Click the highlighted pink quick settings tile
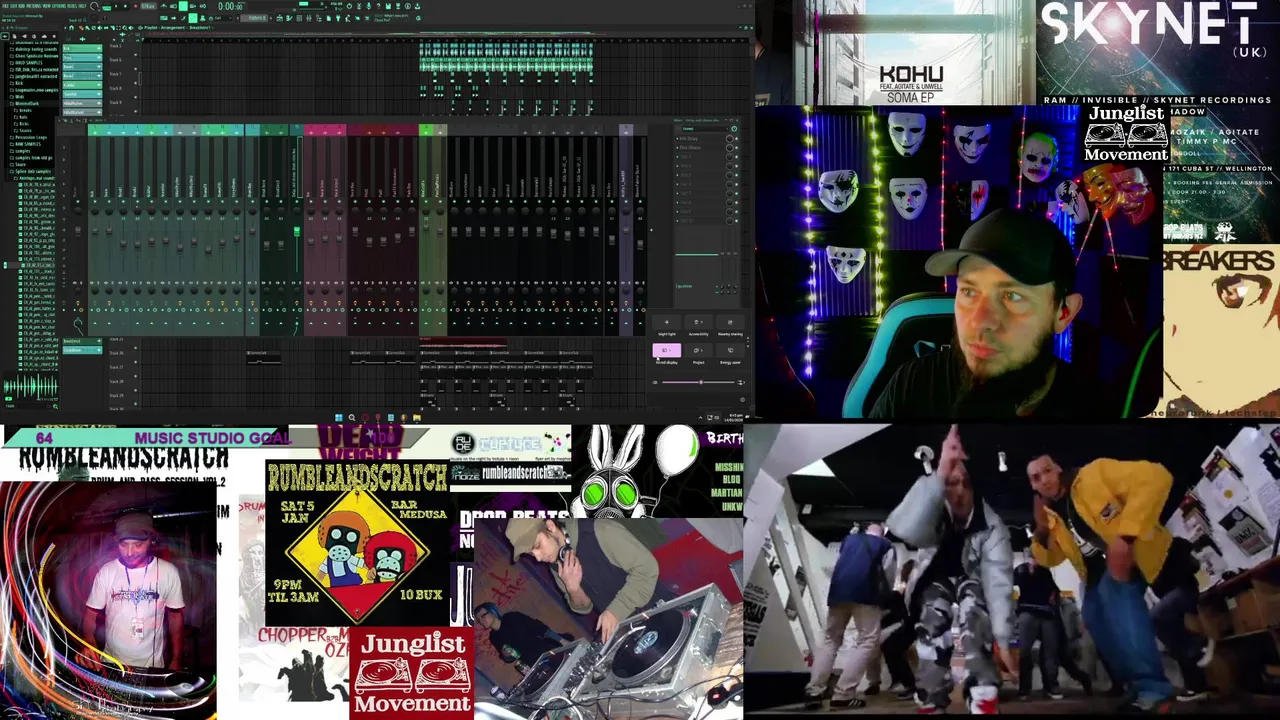 point(667,350)
